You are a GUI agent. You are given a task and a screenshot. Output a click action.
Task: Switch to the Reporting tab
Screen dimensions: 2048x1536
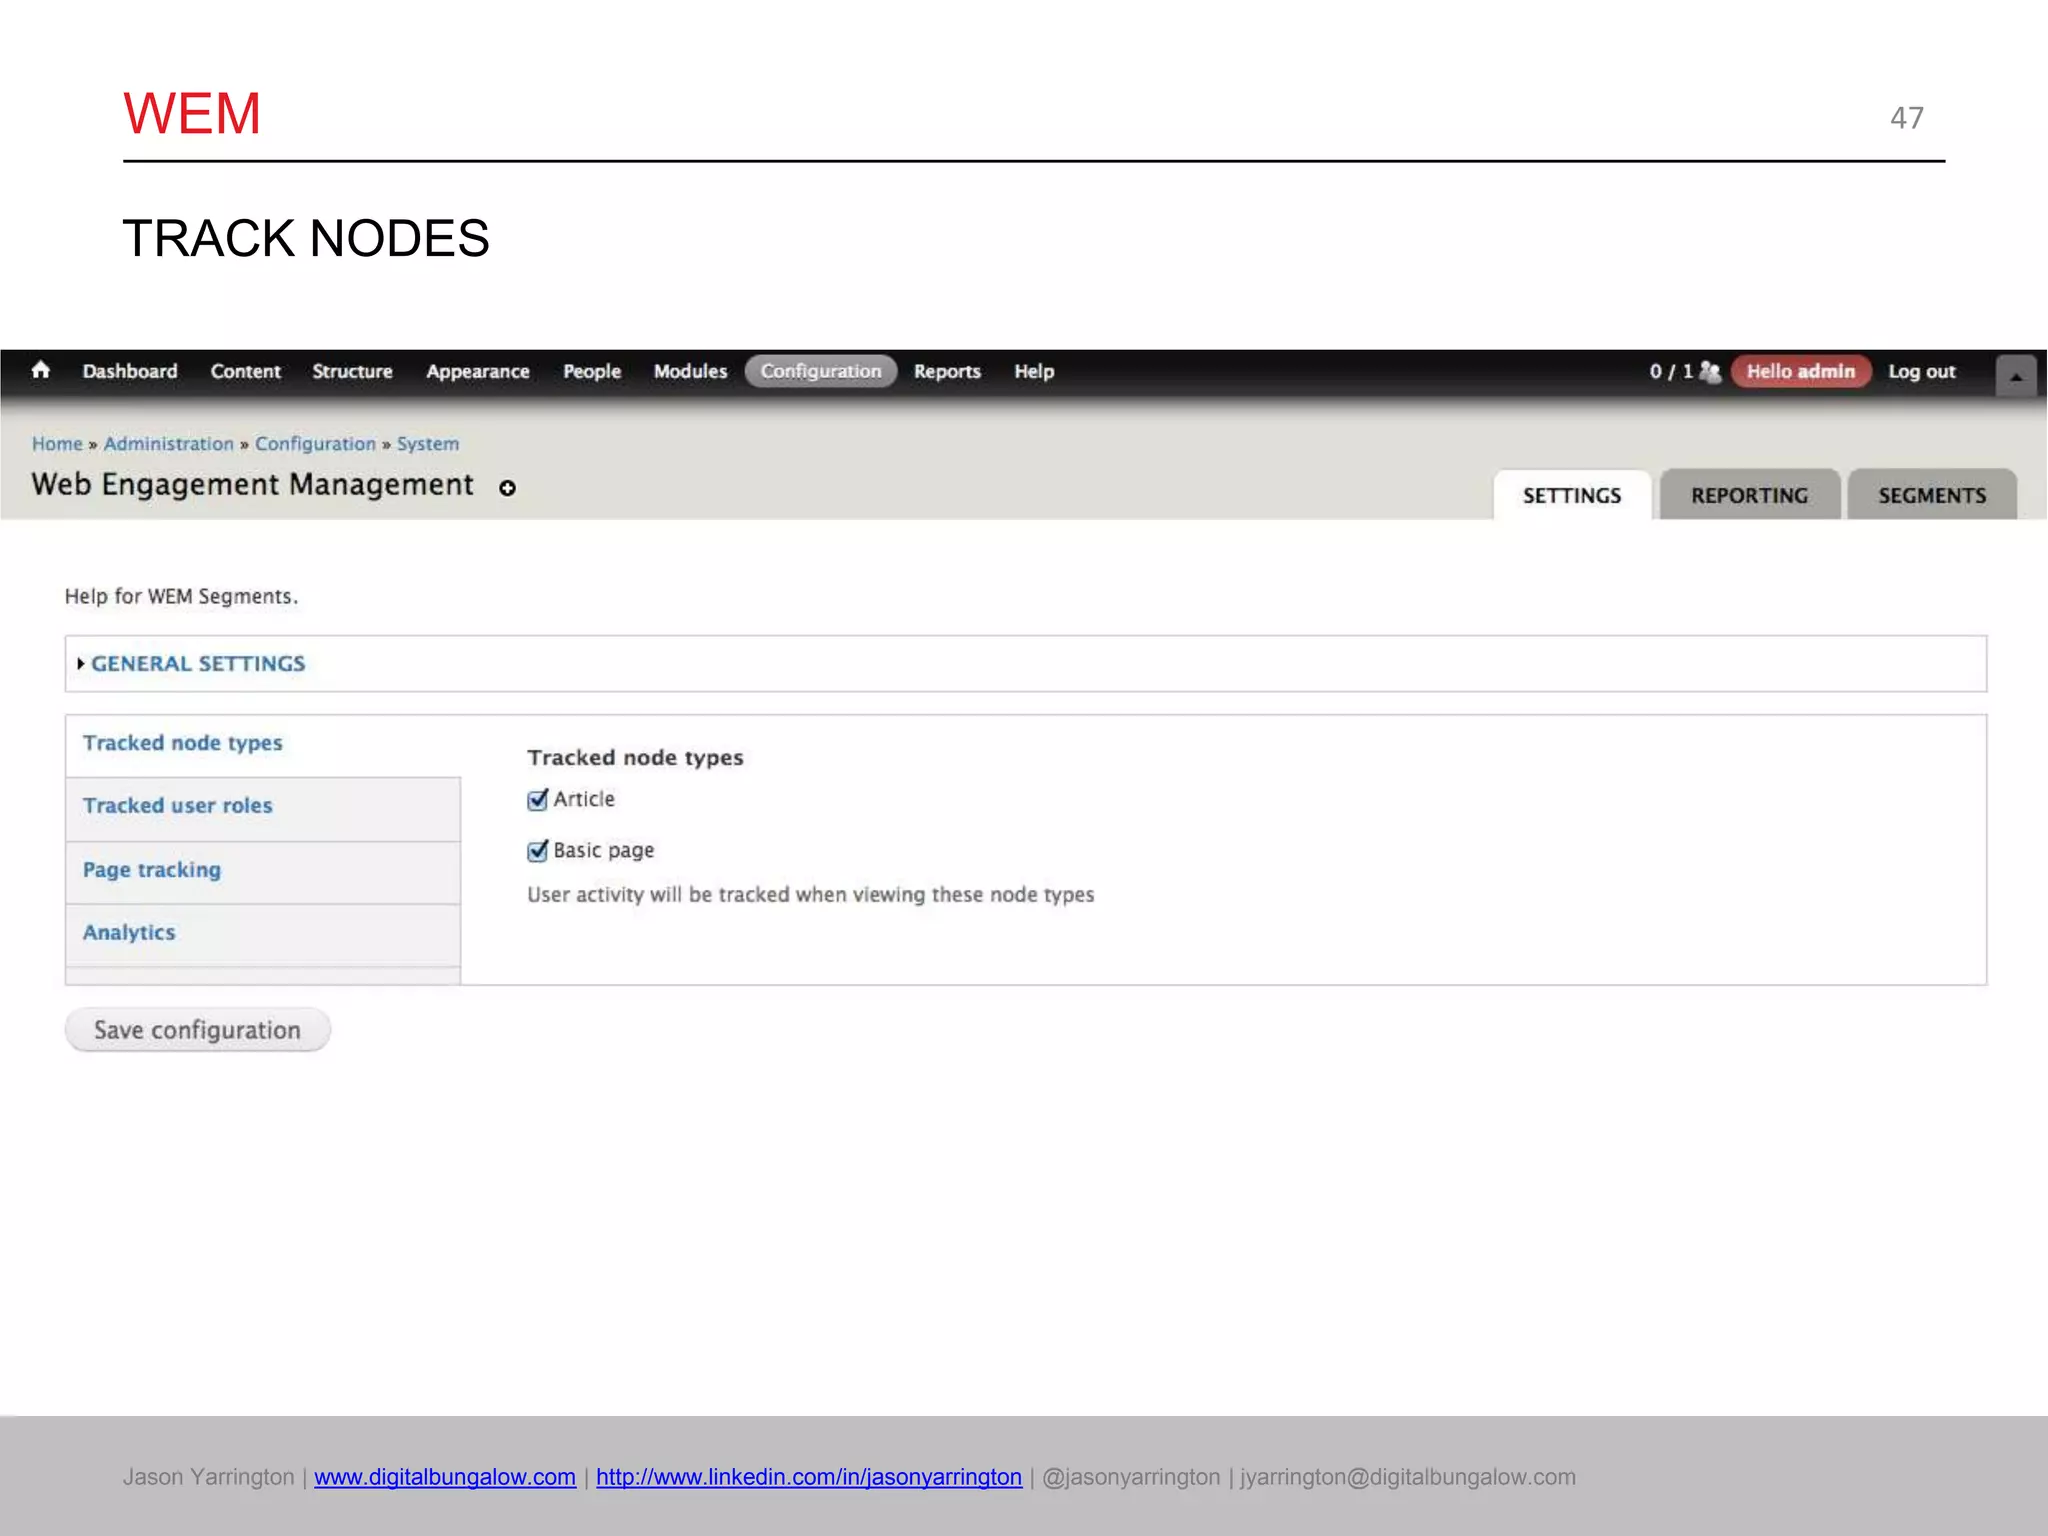(x=1749, y=496)
